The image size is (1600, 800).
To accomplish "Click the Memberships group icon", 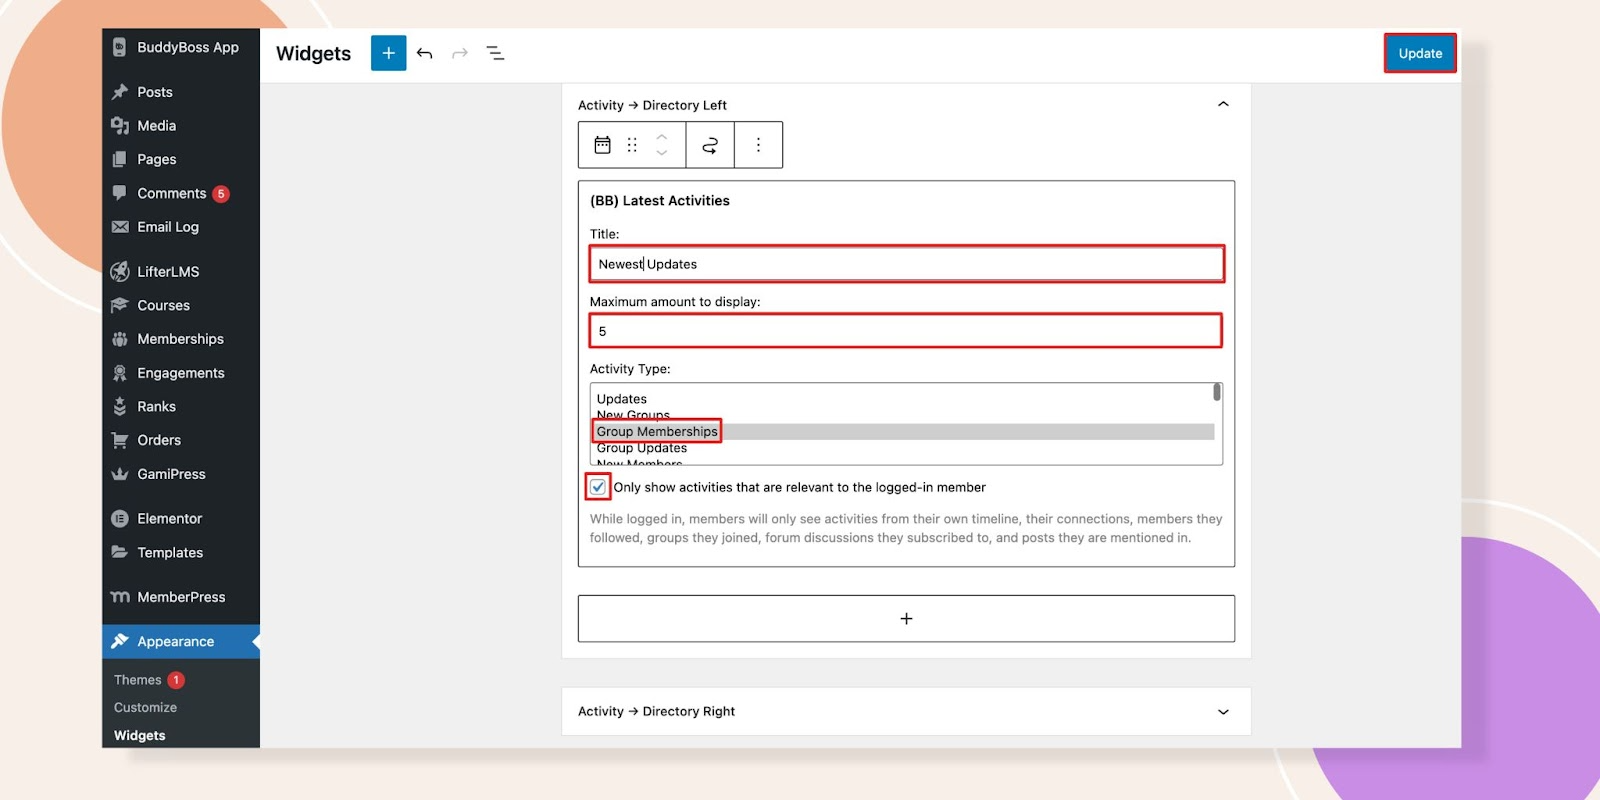I will (120, 339).
